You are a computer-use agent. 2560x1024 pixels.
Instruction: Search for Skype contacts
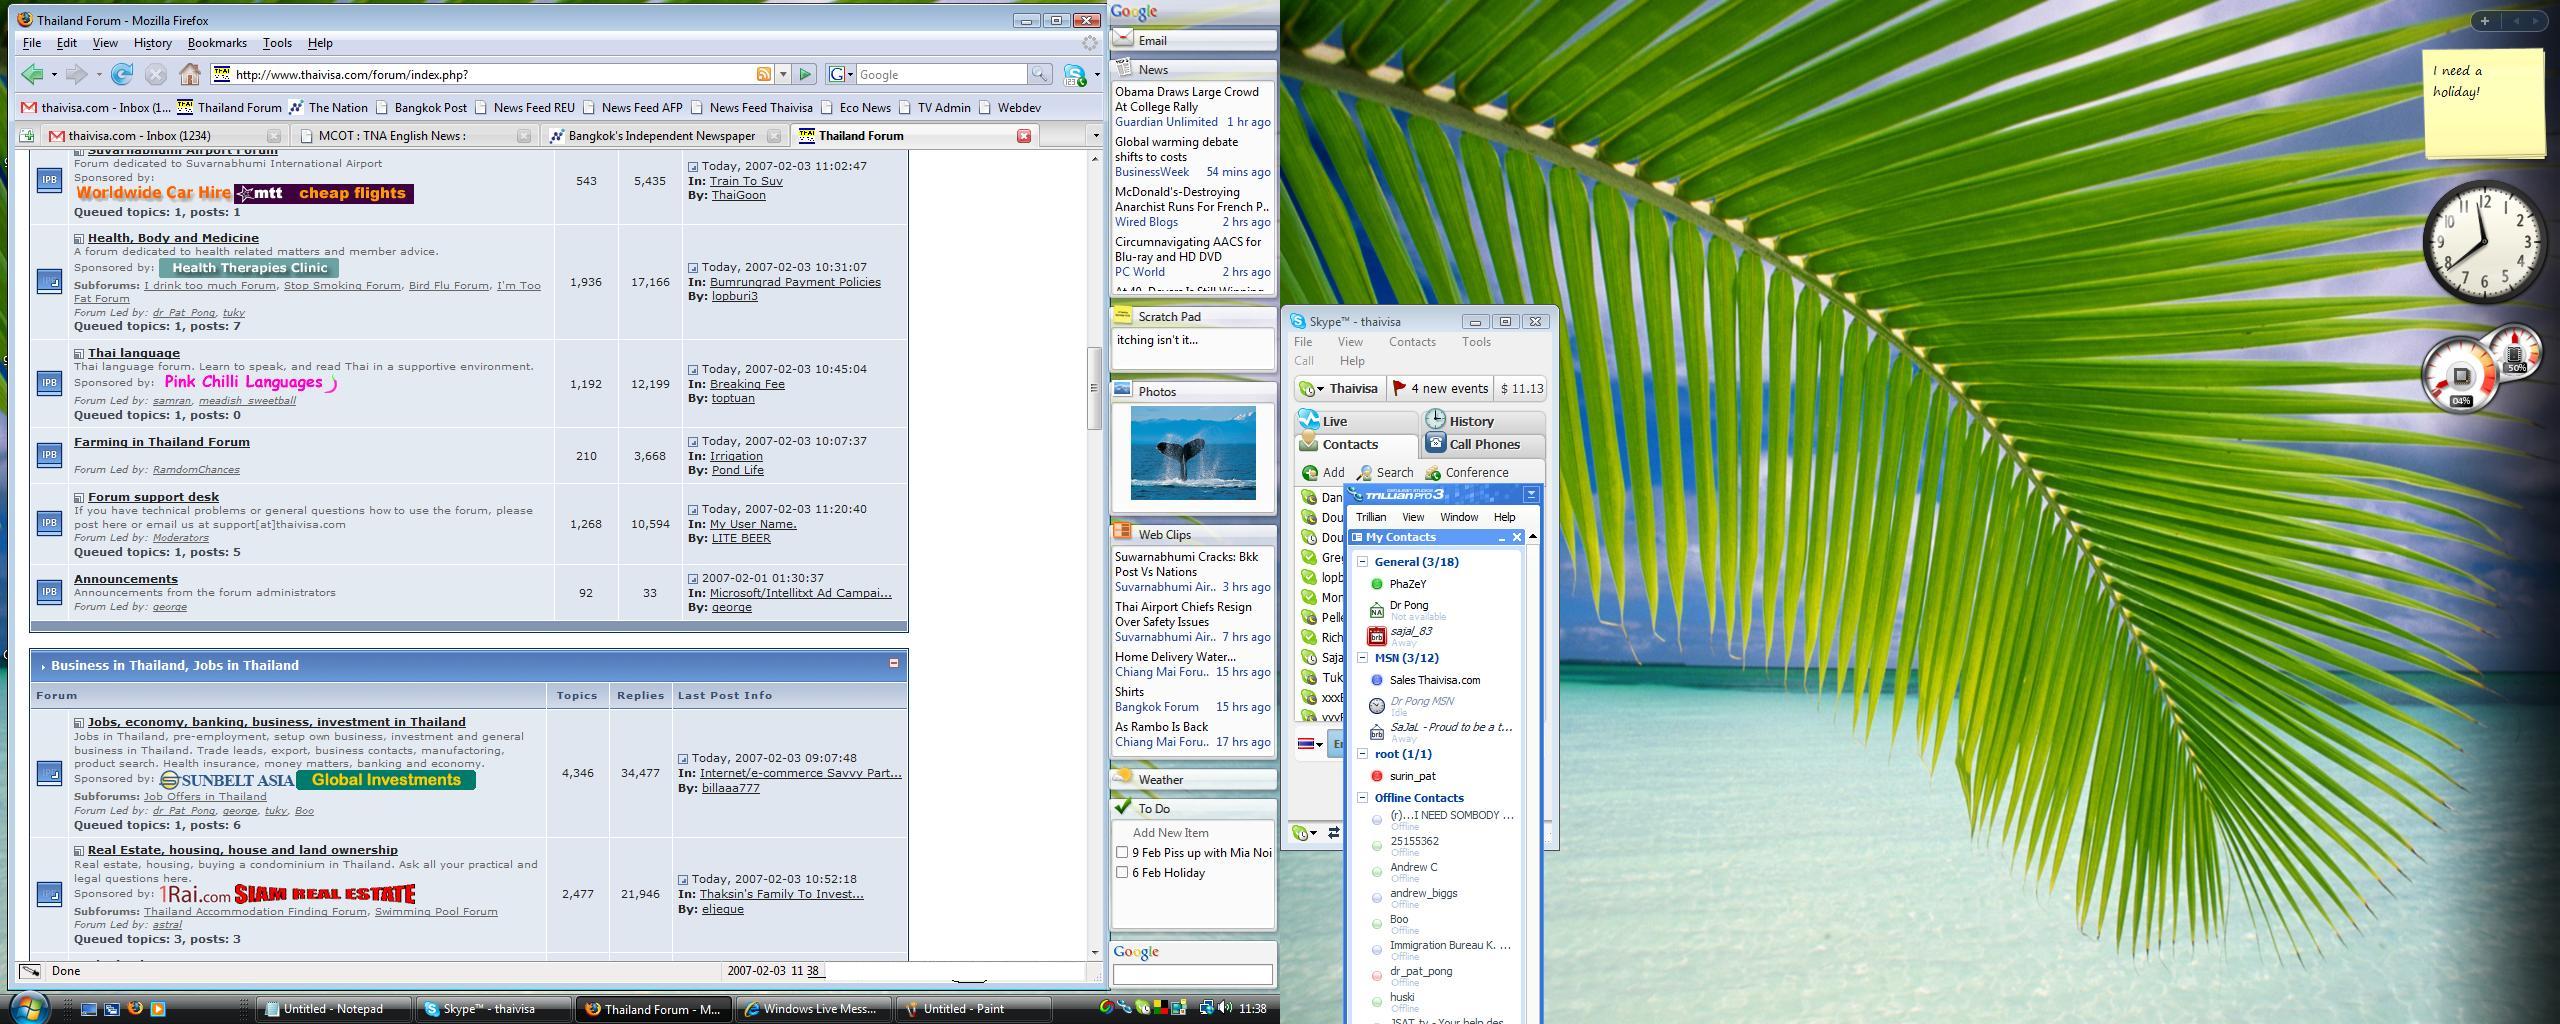click(1385, 472)
